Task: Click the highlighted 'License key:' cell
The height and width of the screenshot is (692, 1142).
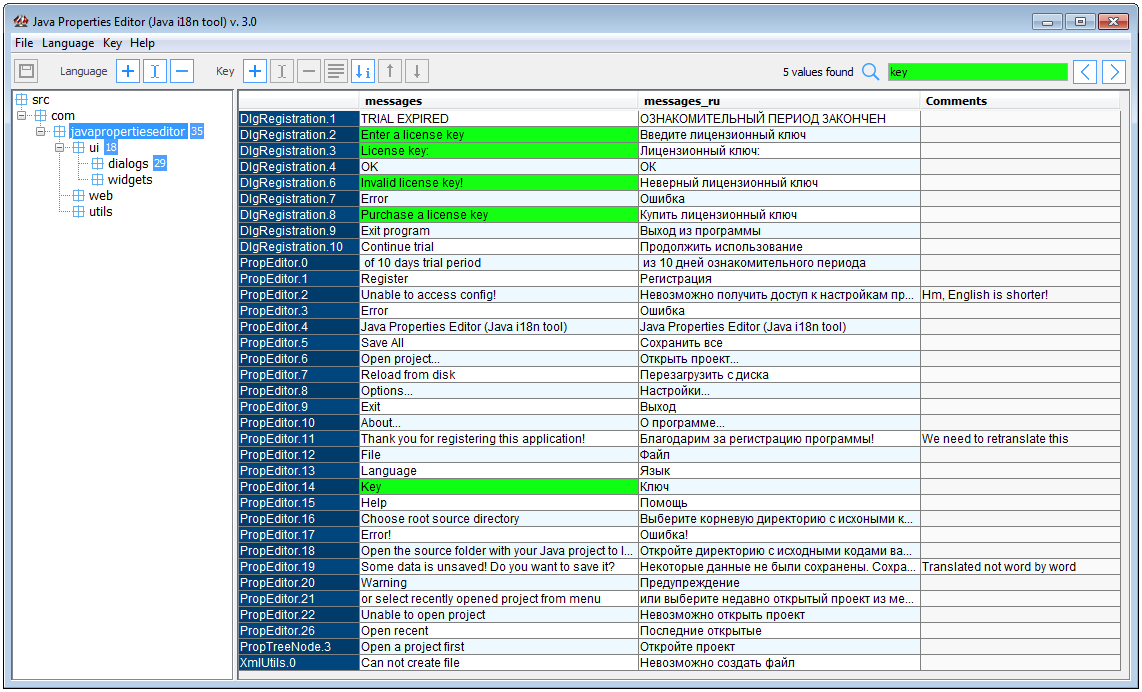Action: tap(499, 151)
